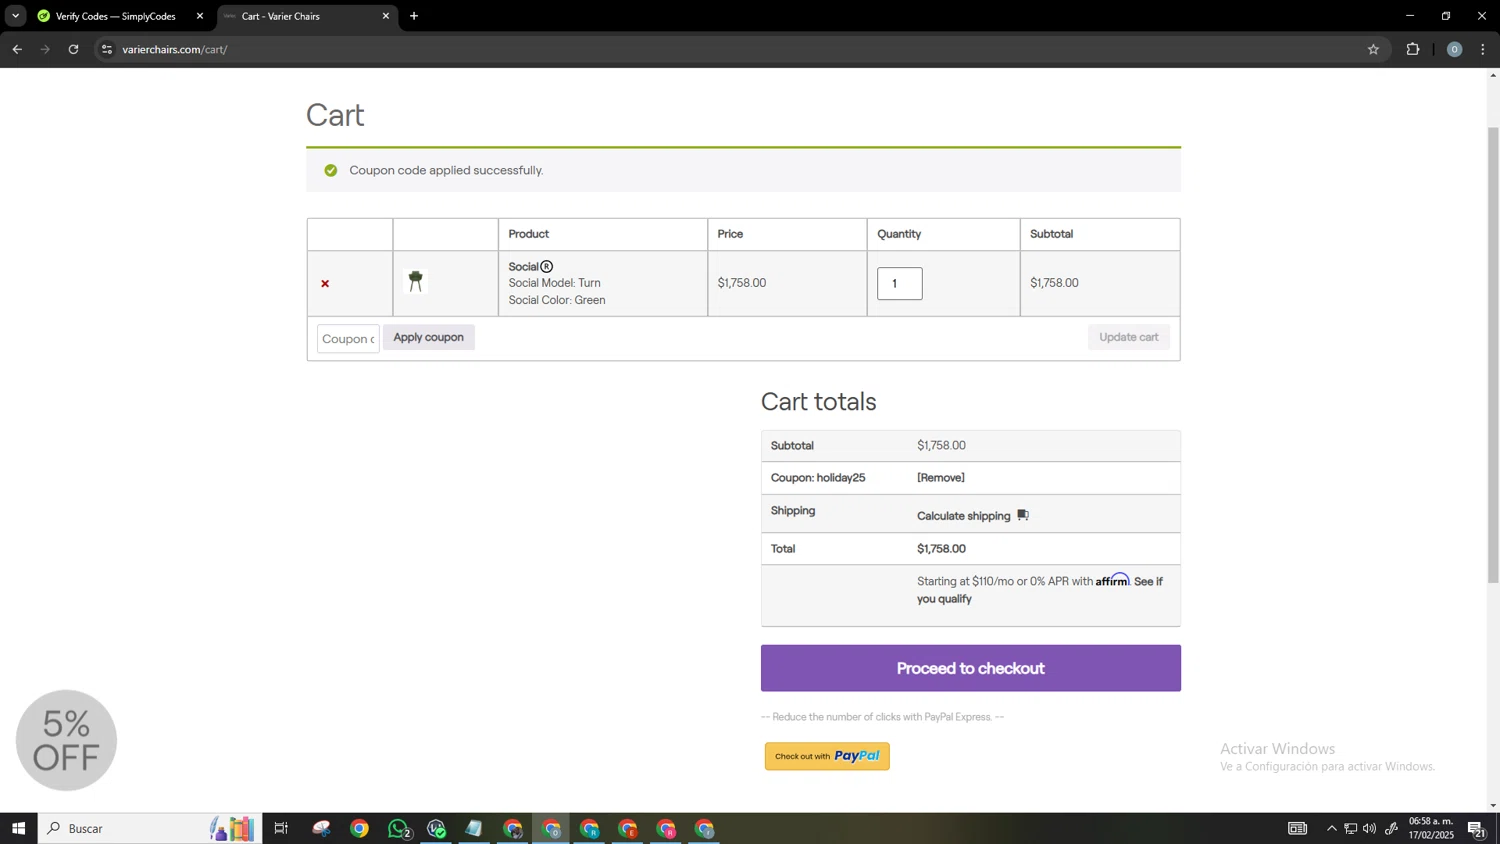The width and height of the screenshot is (1500, 844).
Task: Show hidden system tray icons
Action: tap(1331, 828)
